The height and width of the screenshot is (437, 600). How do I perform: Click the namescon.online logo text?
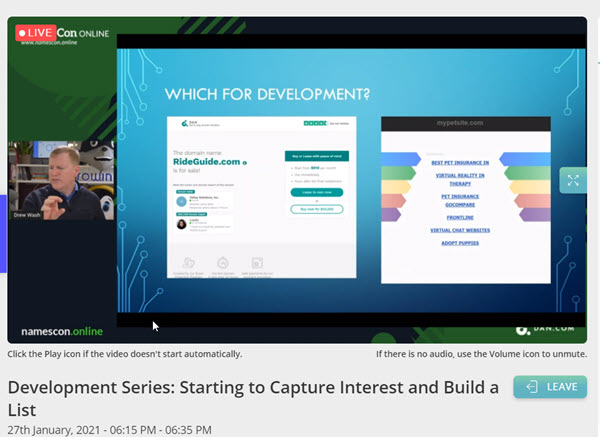click(x=62, y=331)
